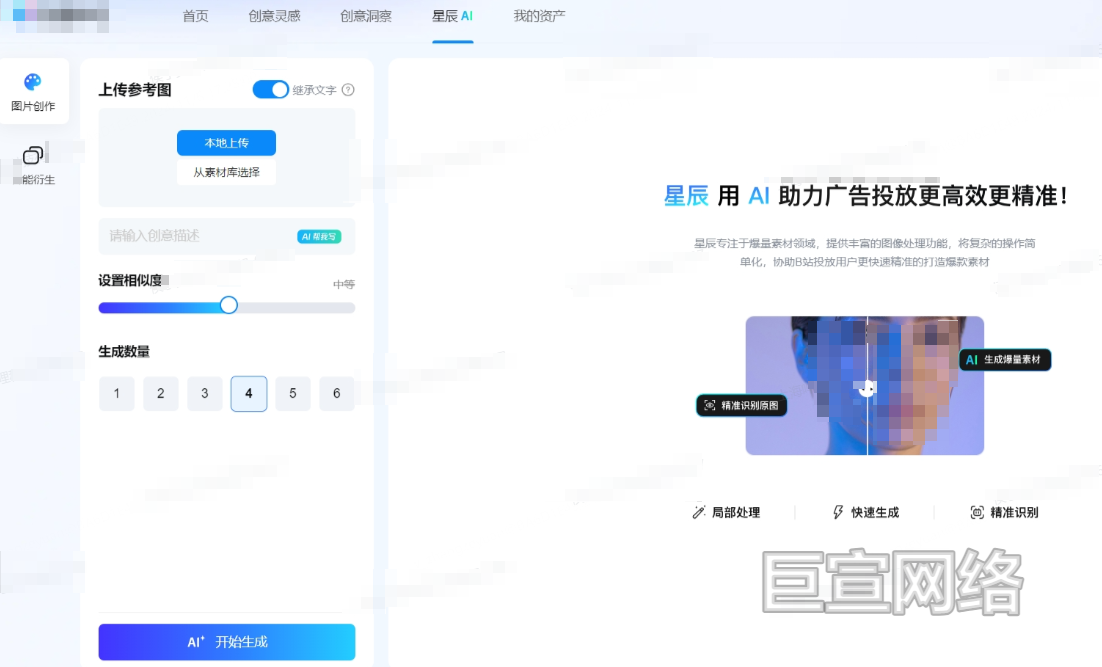Click the 精准识别原图 tag on preview
Viewport: 1102px width, 667px height.
coord(741,406)
